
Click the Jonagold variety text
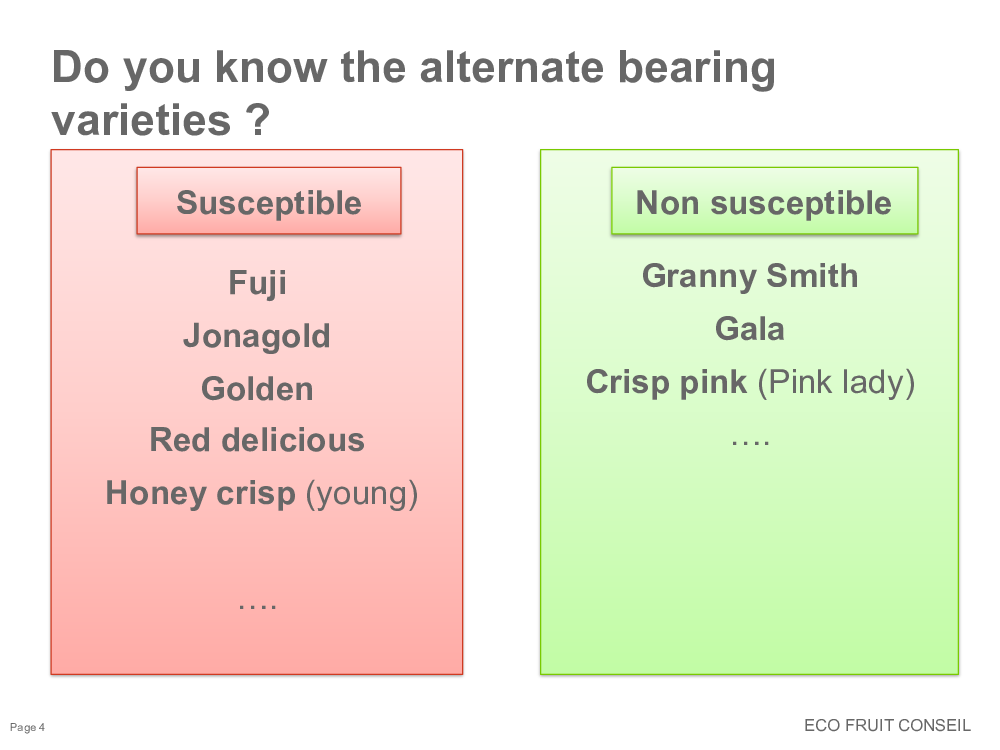click(x=257, y=336)
